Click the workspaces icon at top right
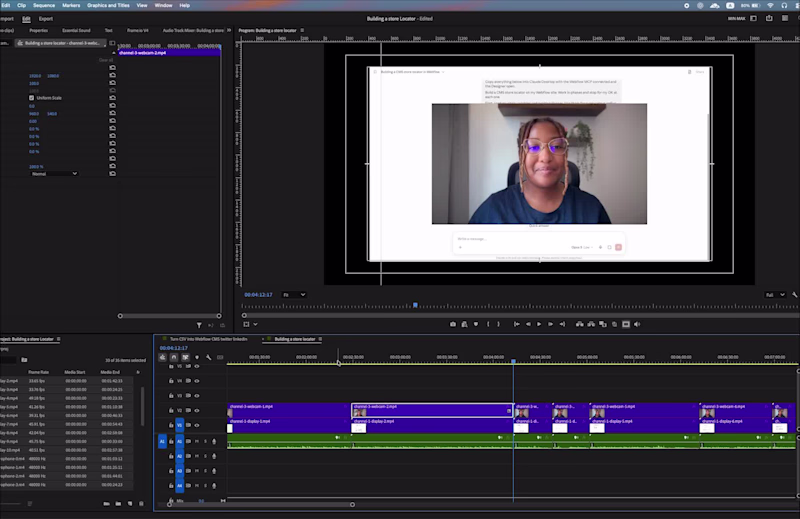This screenshot has height=519, width=800. tap(754, 18)
